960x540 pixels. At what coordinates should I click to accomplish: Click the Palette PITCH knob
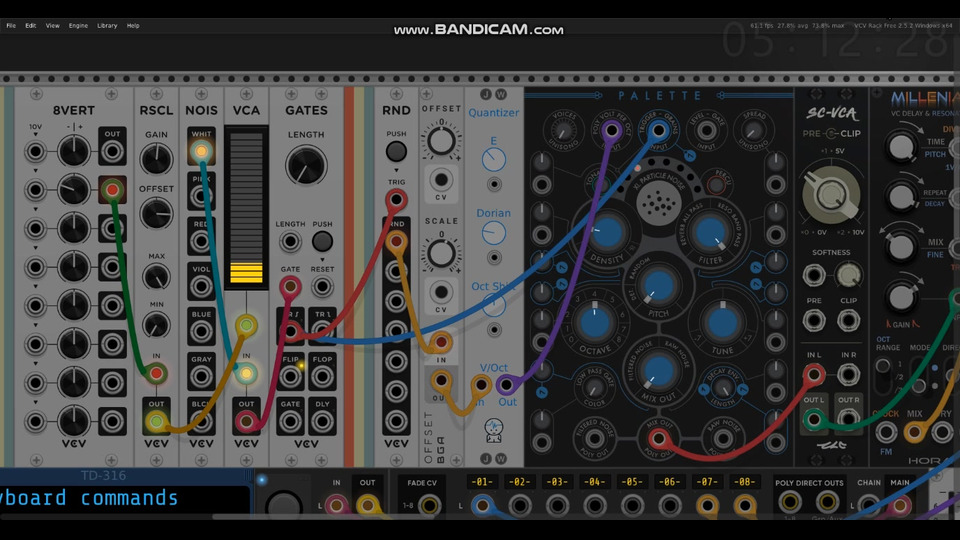[x=658, y=286]
